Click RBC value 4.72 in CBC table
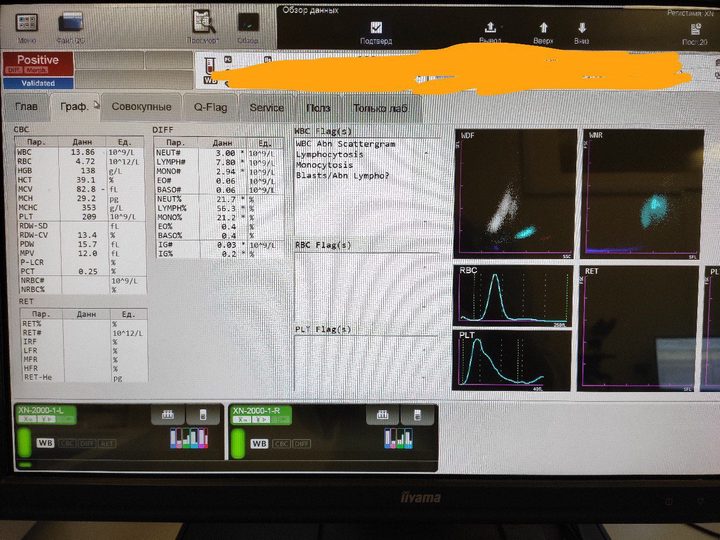Screen dimensions: 720x540 pyautogui.click(x=85, y=161)
